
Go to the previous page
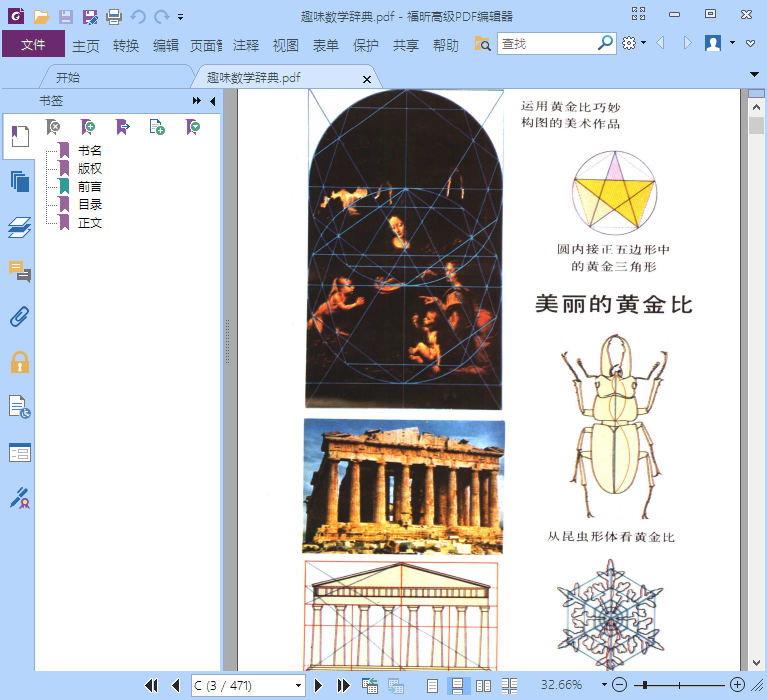point(176,685)
